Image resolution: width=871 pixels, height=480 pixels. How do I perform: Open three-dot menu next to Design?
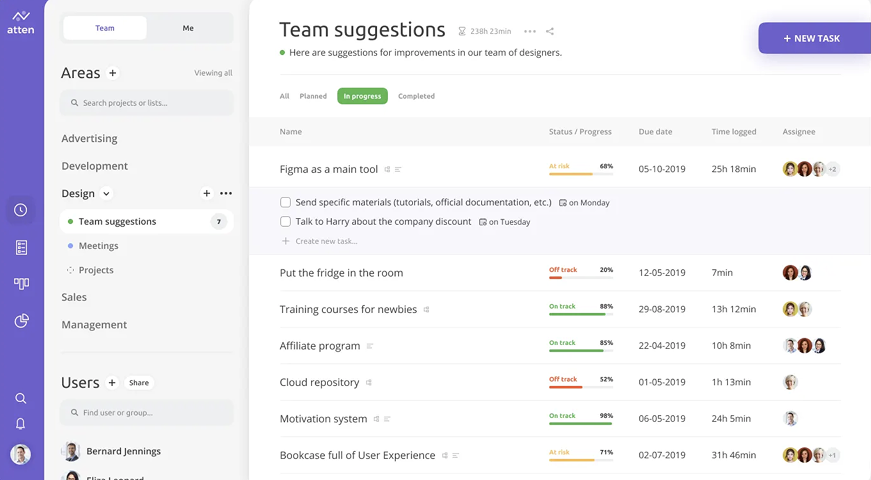(226, 194)
